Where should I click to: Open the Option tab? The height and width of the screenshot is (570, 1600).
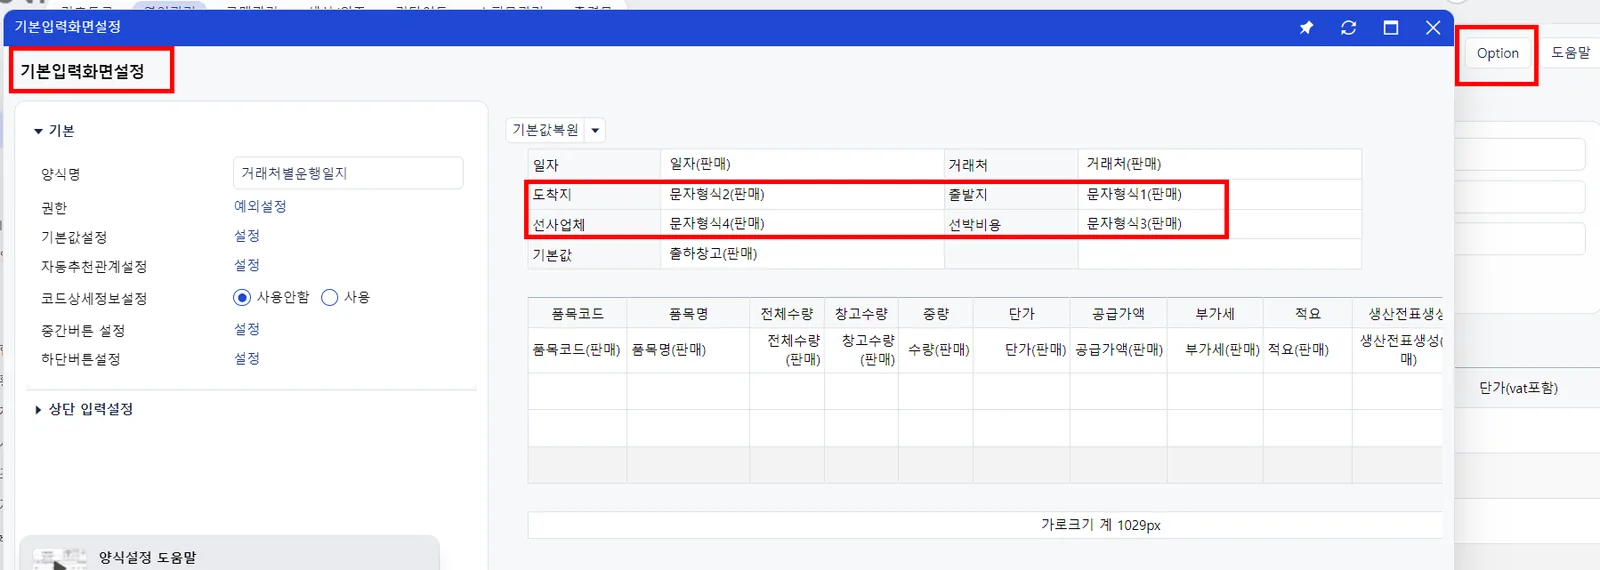pyautogui.click(x=1497, y=53)
